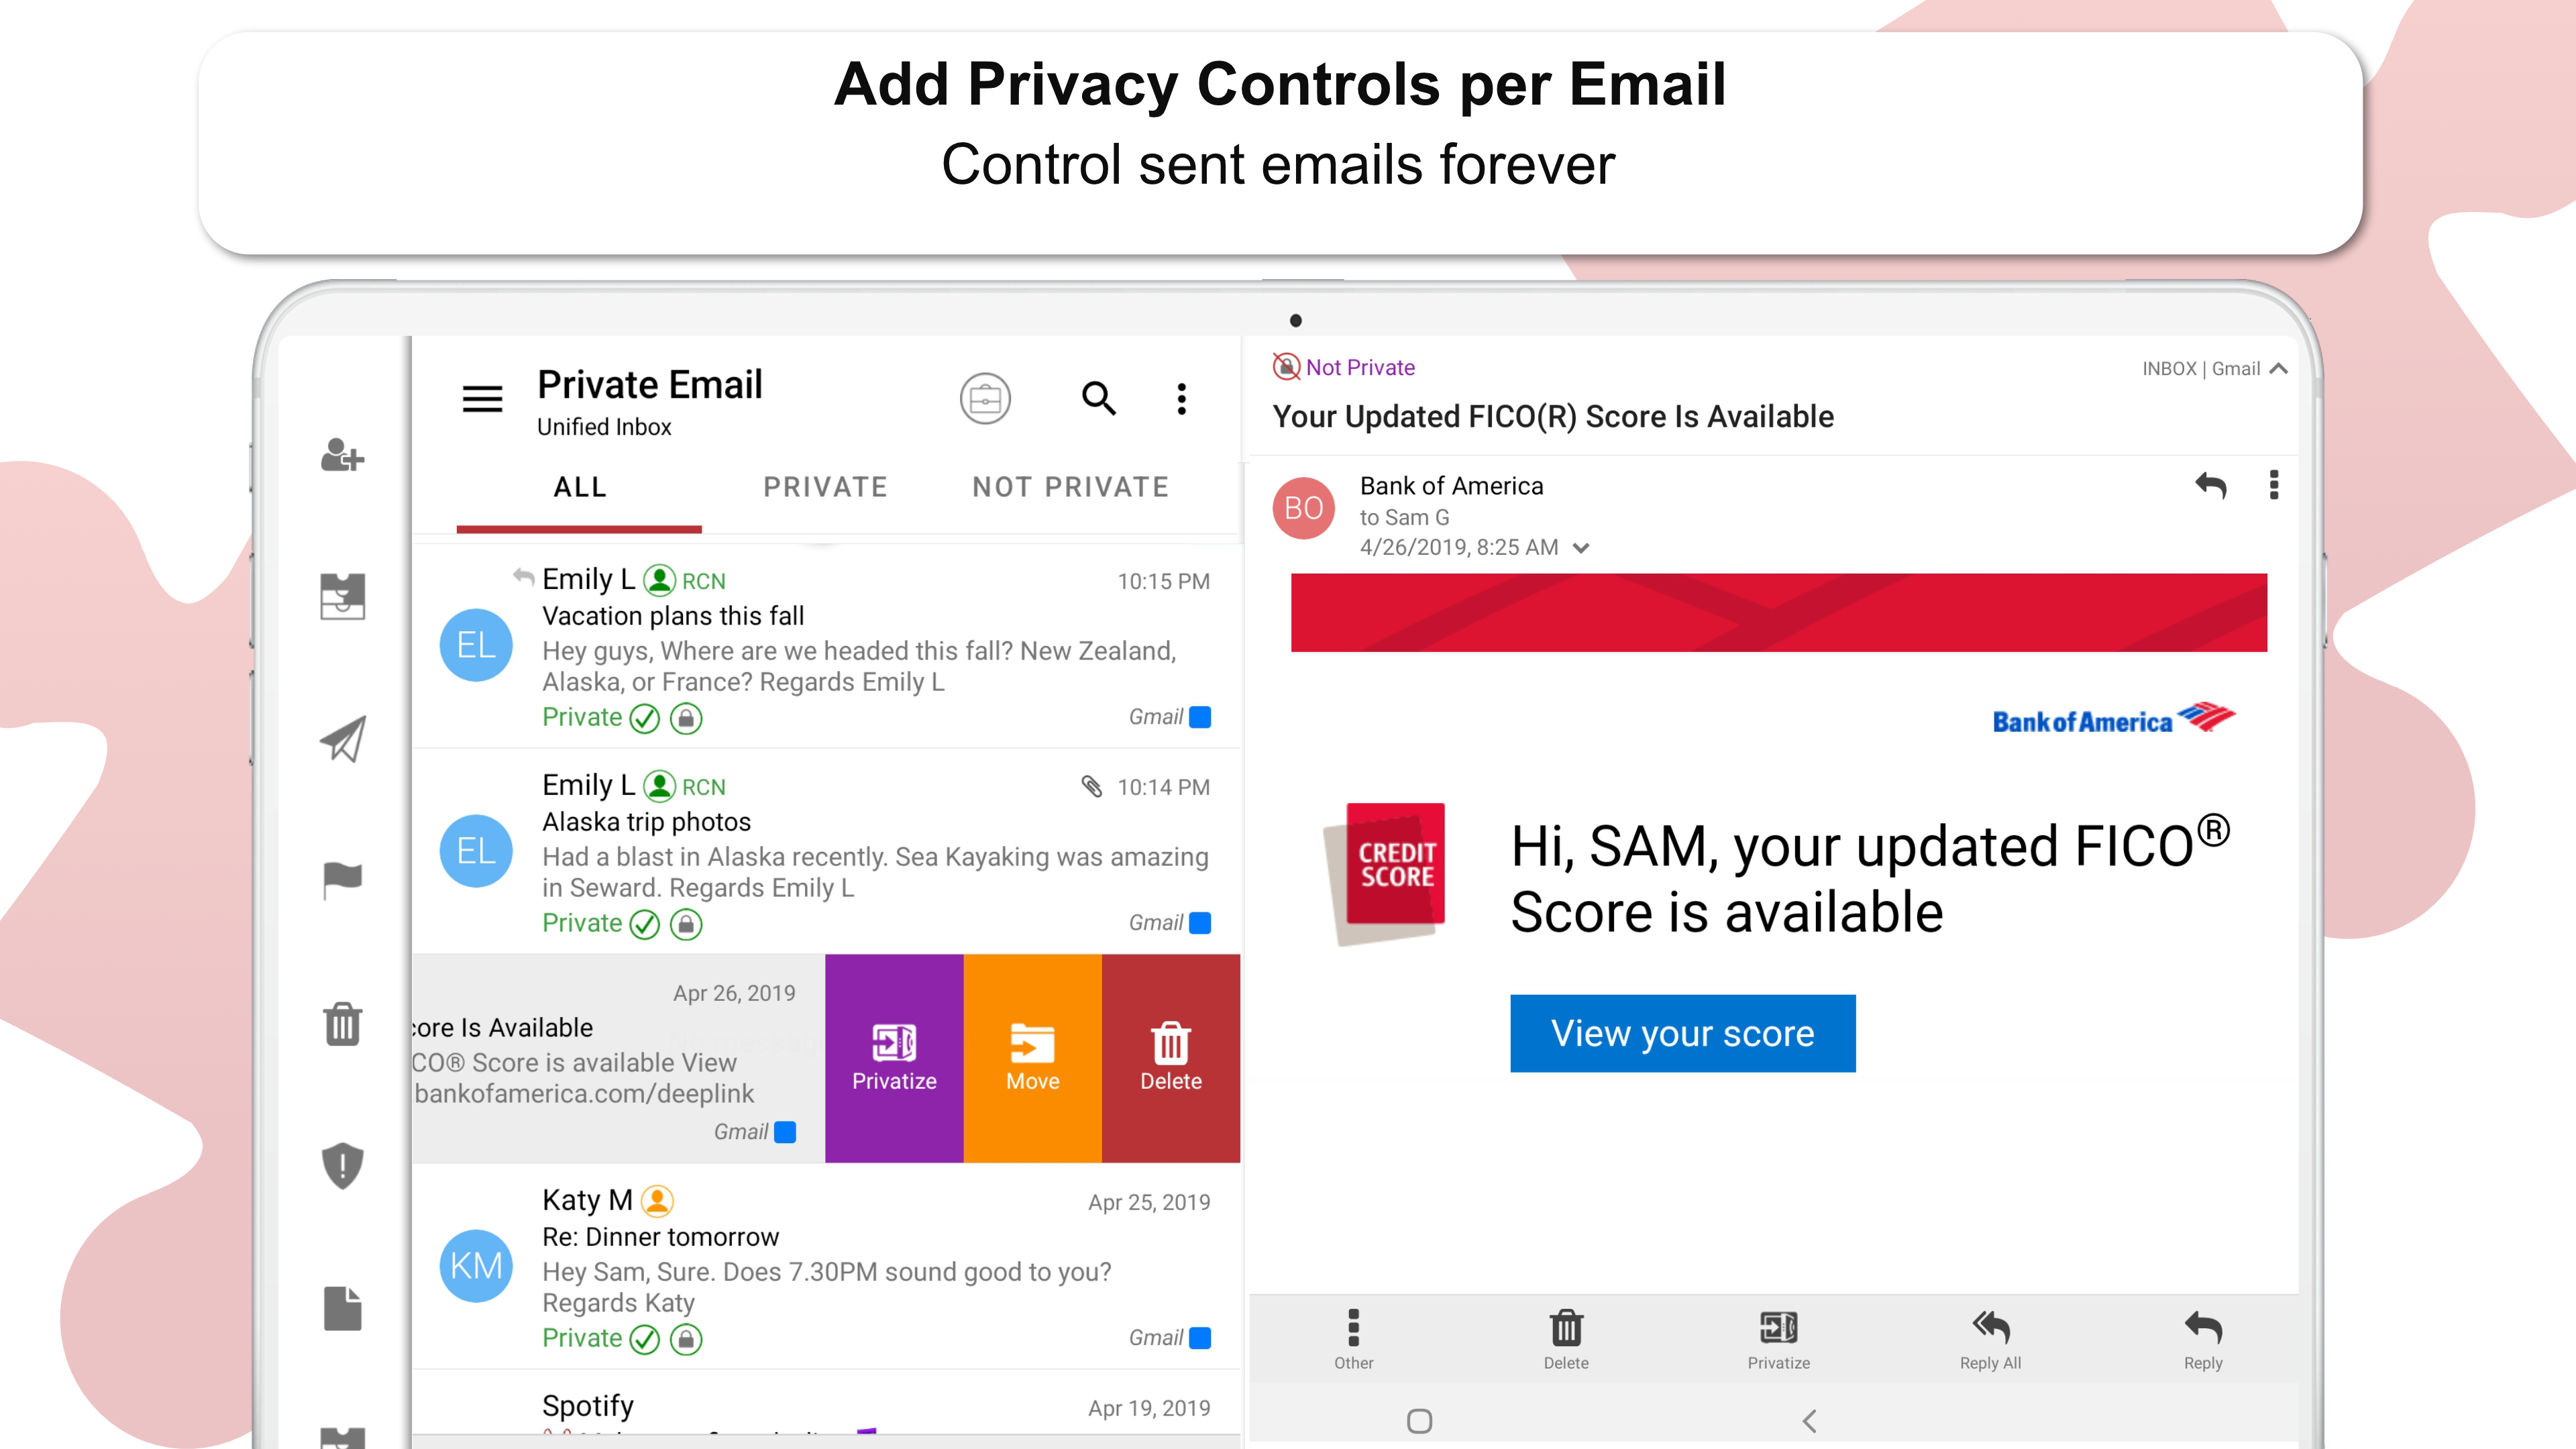Click the KM avatar of Katy M
The height and width of the screenshot is (1449, 2576).
coord(476,1266)
